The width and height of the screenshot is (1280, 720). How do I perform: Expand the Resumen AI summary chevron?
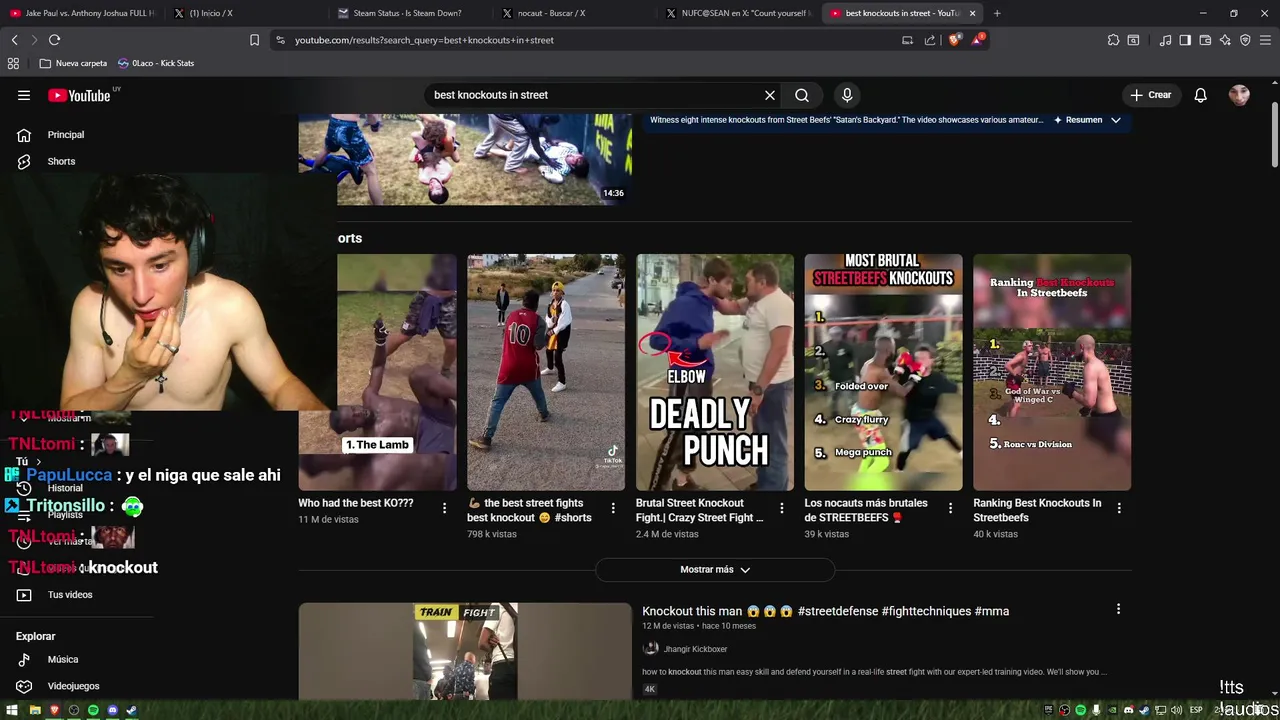[1115, 120]
